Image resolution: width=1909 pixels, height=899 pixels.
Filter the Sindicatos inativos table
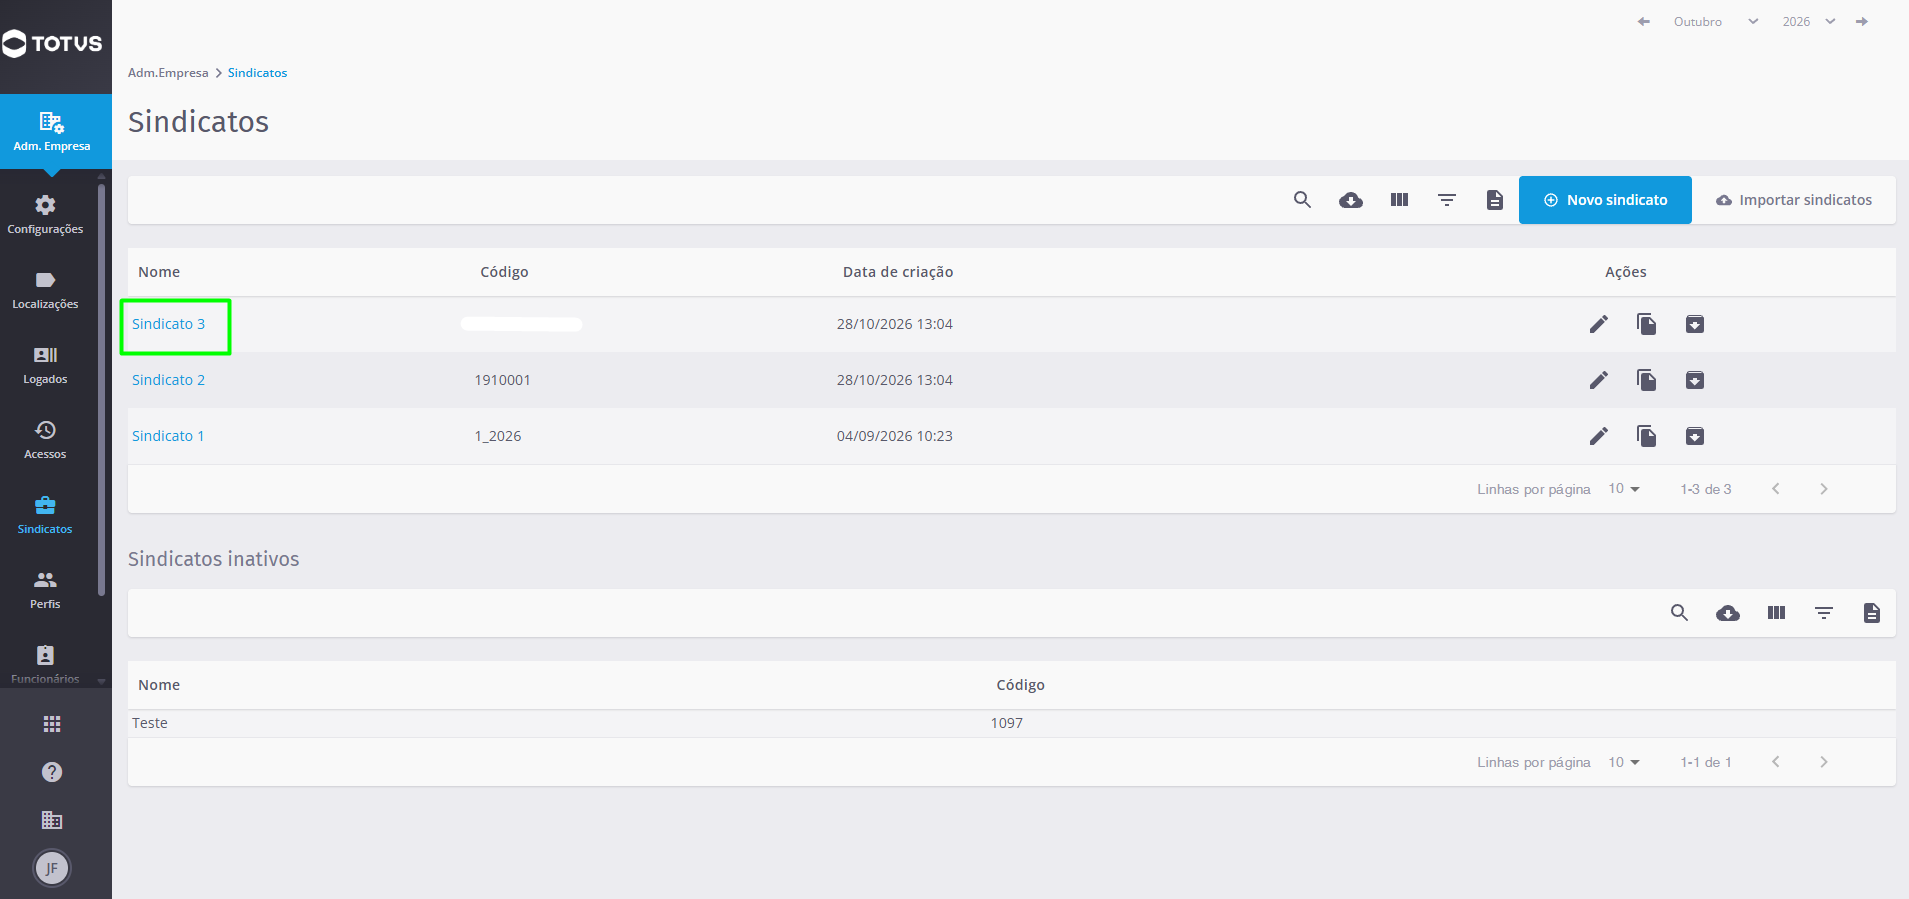click(x=1824, y=613)
